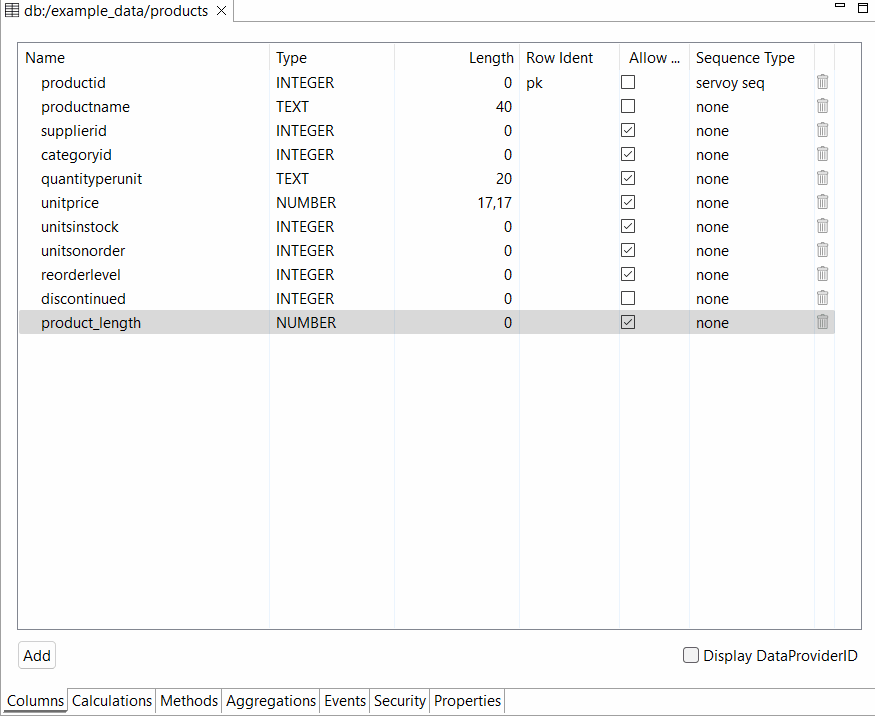Switch to the Calculations tab

112,701
